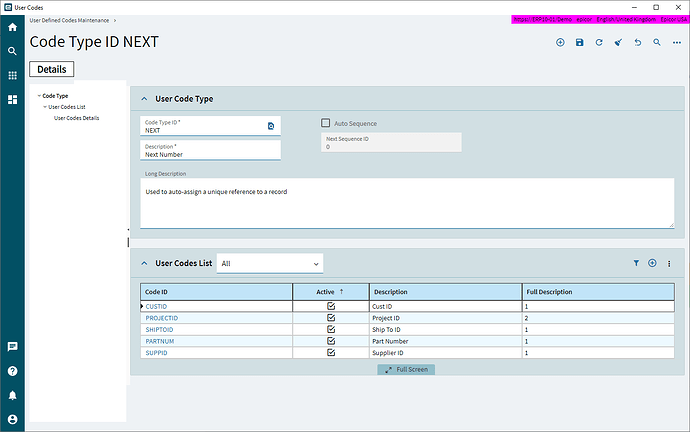Click the undo icon in toolbar
The image size is (690, 432).
click(638, 42)
